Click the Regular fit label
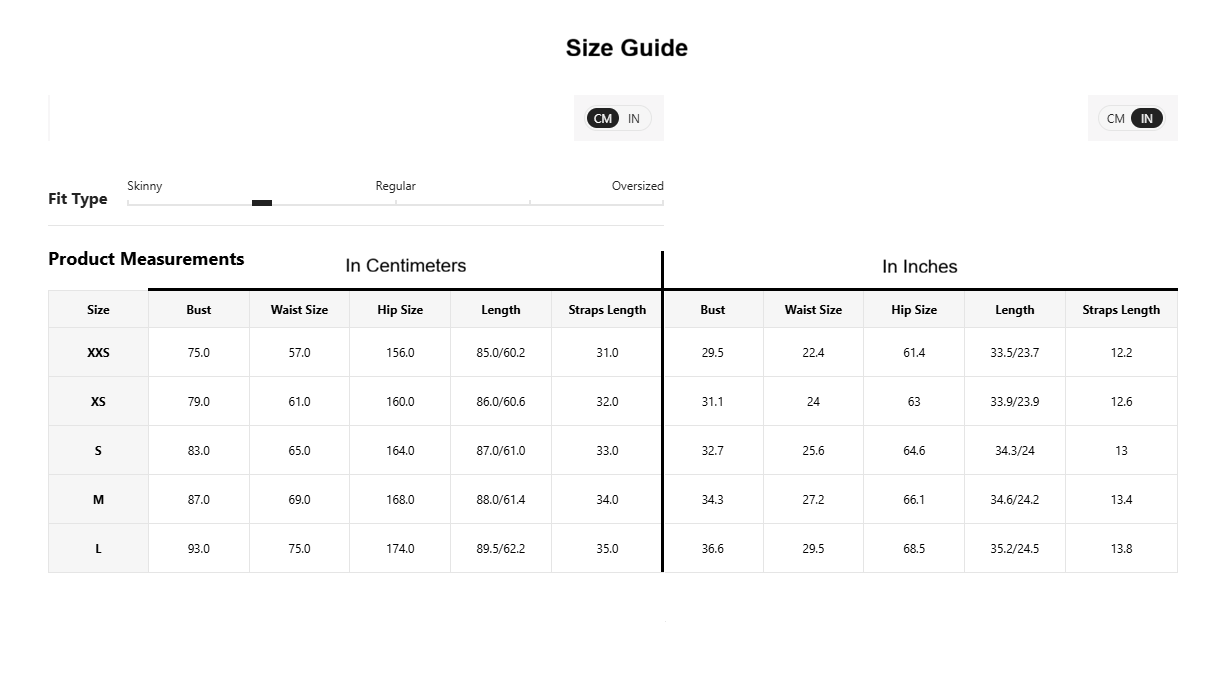 (396, 186)
